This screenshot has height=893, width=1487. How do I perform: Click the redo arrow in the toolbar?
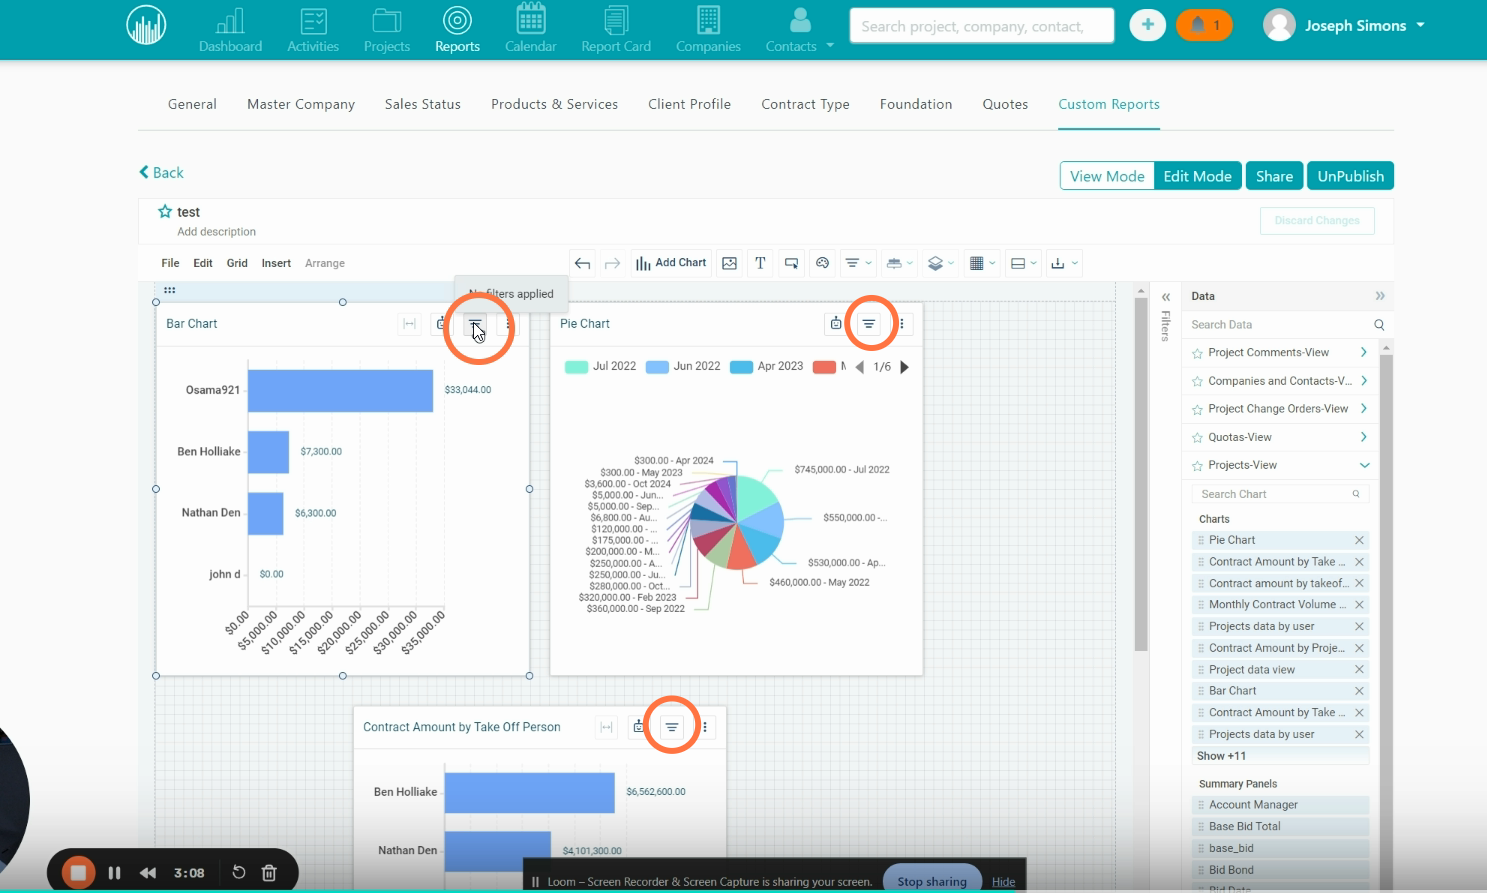pyautogui.click(x=613, y=263)
